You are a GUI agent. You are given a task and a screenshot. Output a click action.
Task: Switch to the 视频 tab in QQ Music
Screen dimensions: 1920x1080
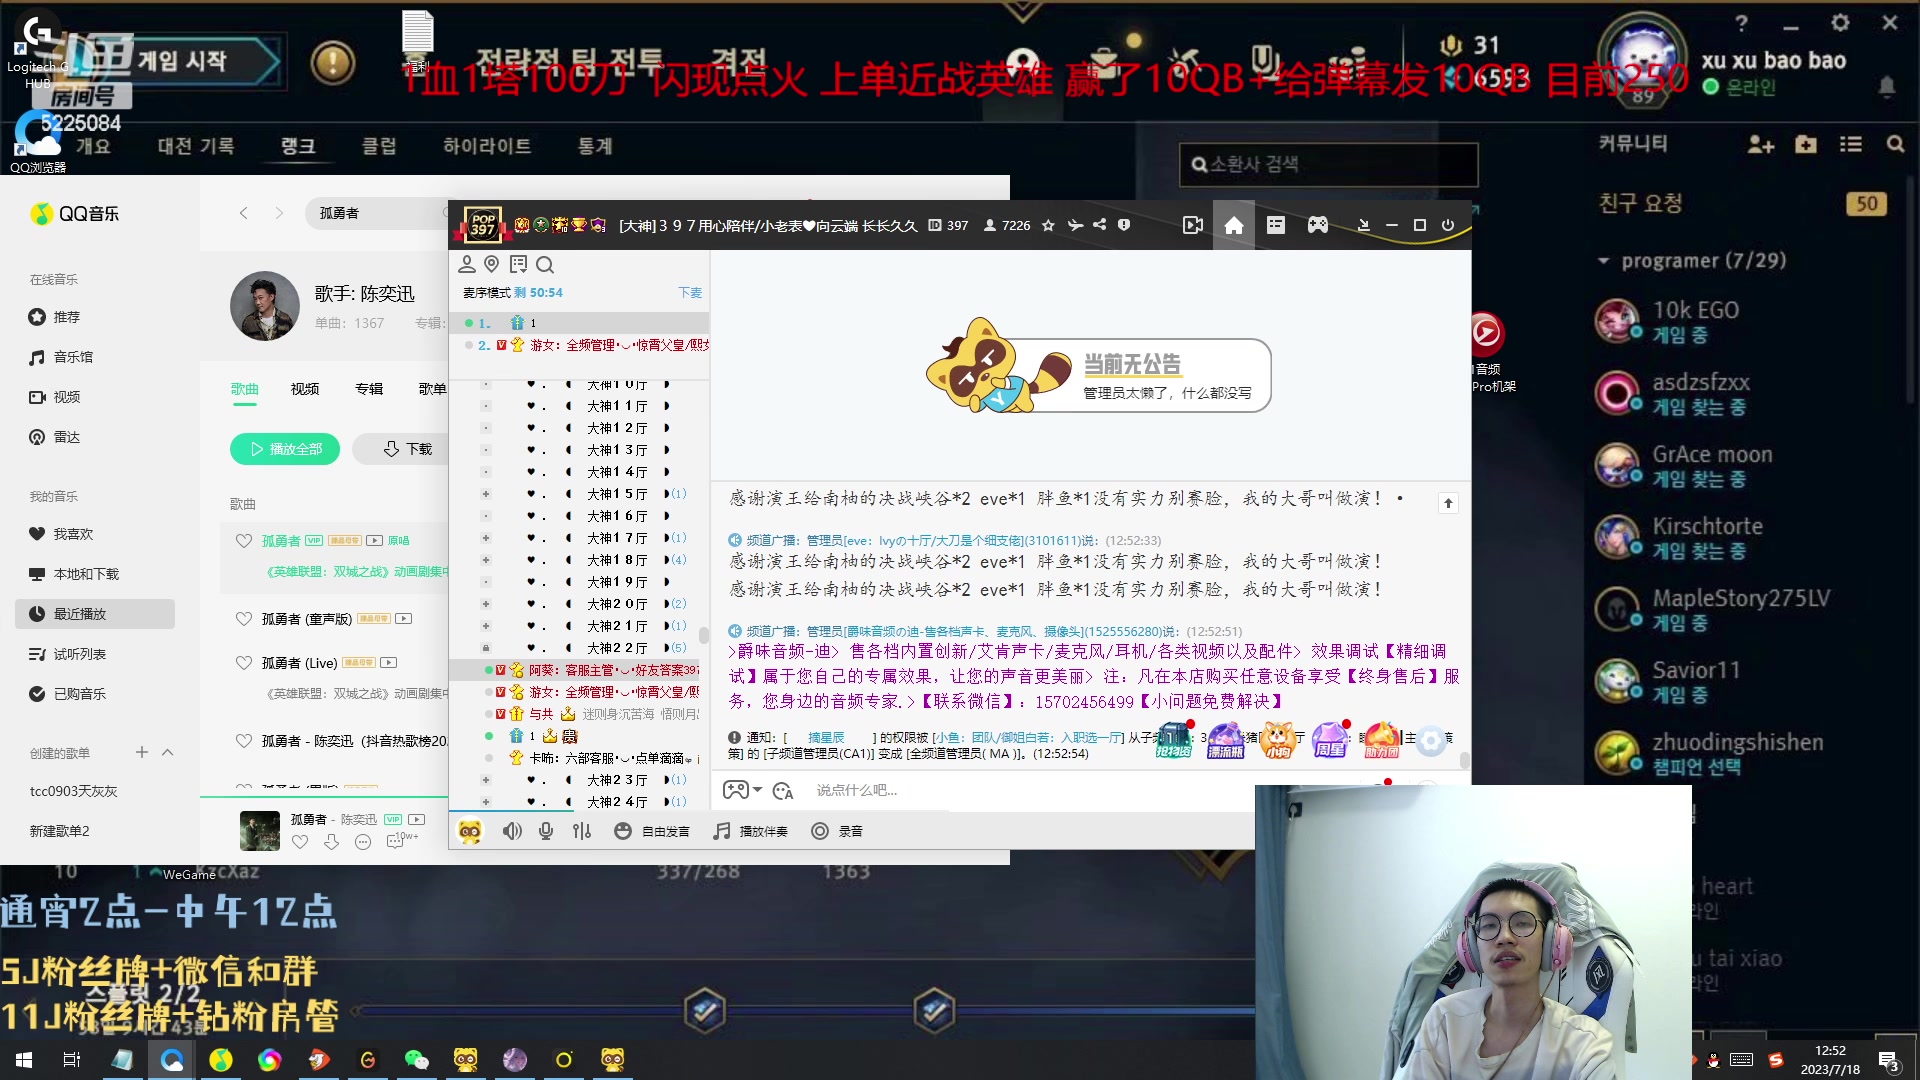(x=304, y=390)
